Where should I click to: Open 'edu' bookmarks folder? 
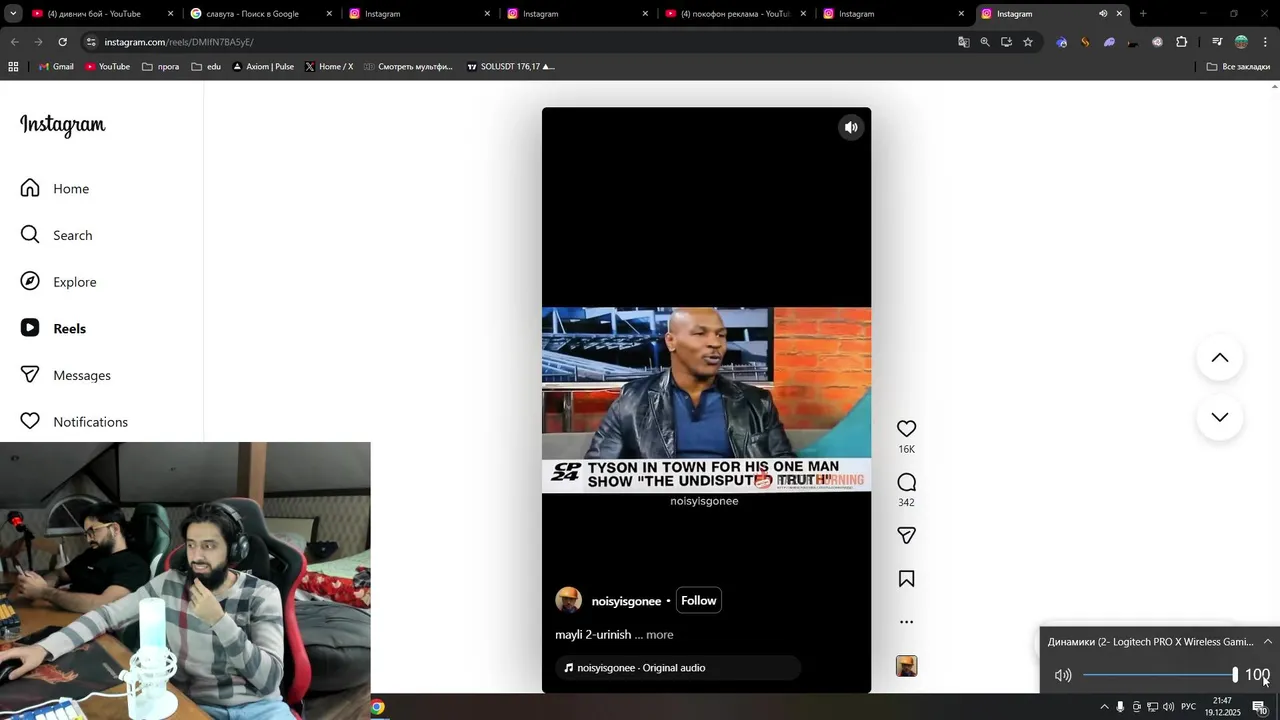coord(206,67)
